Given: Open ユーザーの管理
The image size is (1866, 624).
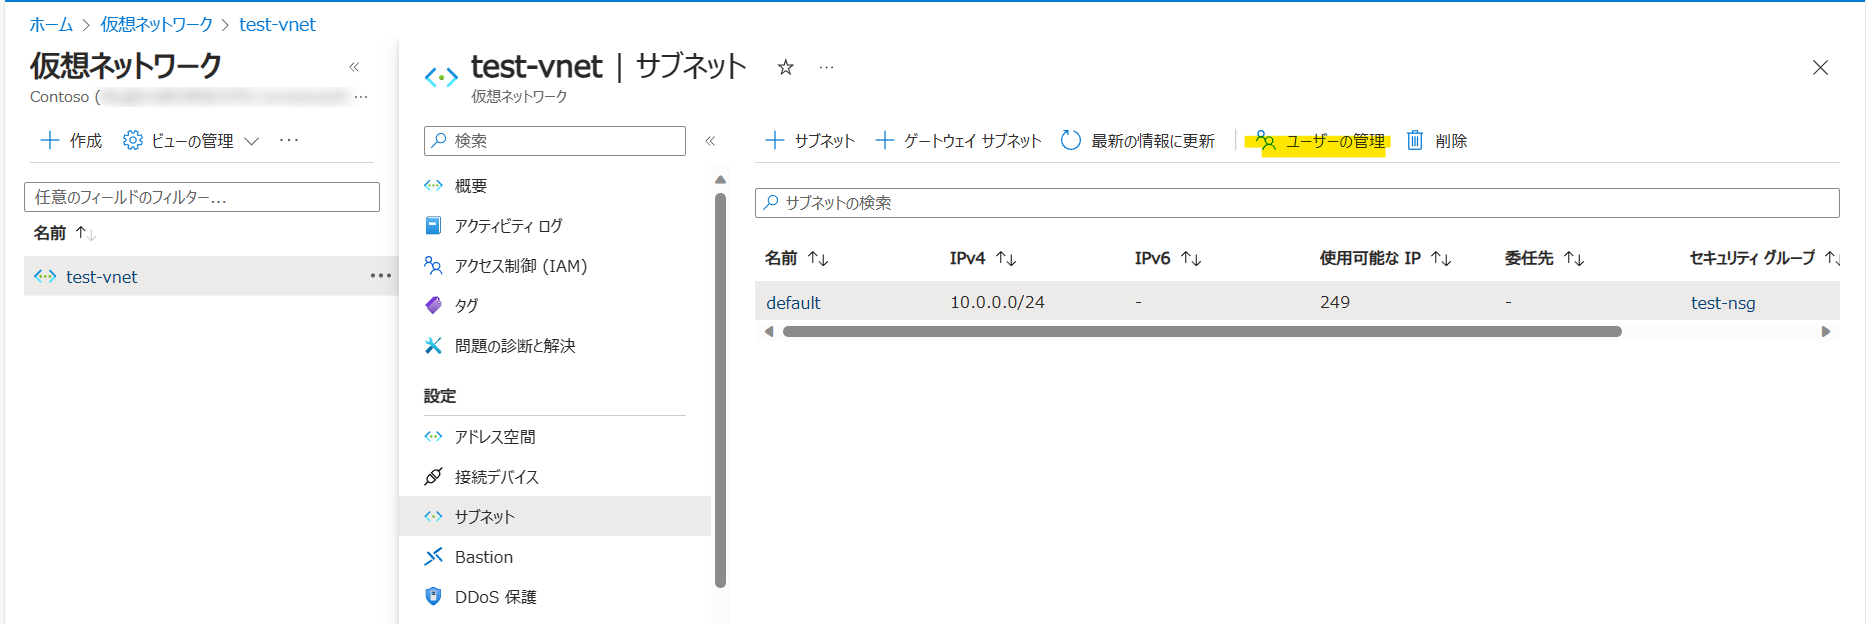Looking at the screenshot, I should 1321,141.
